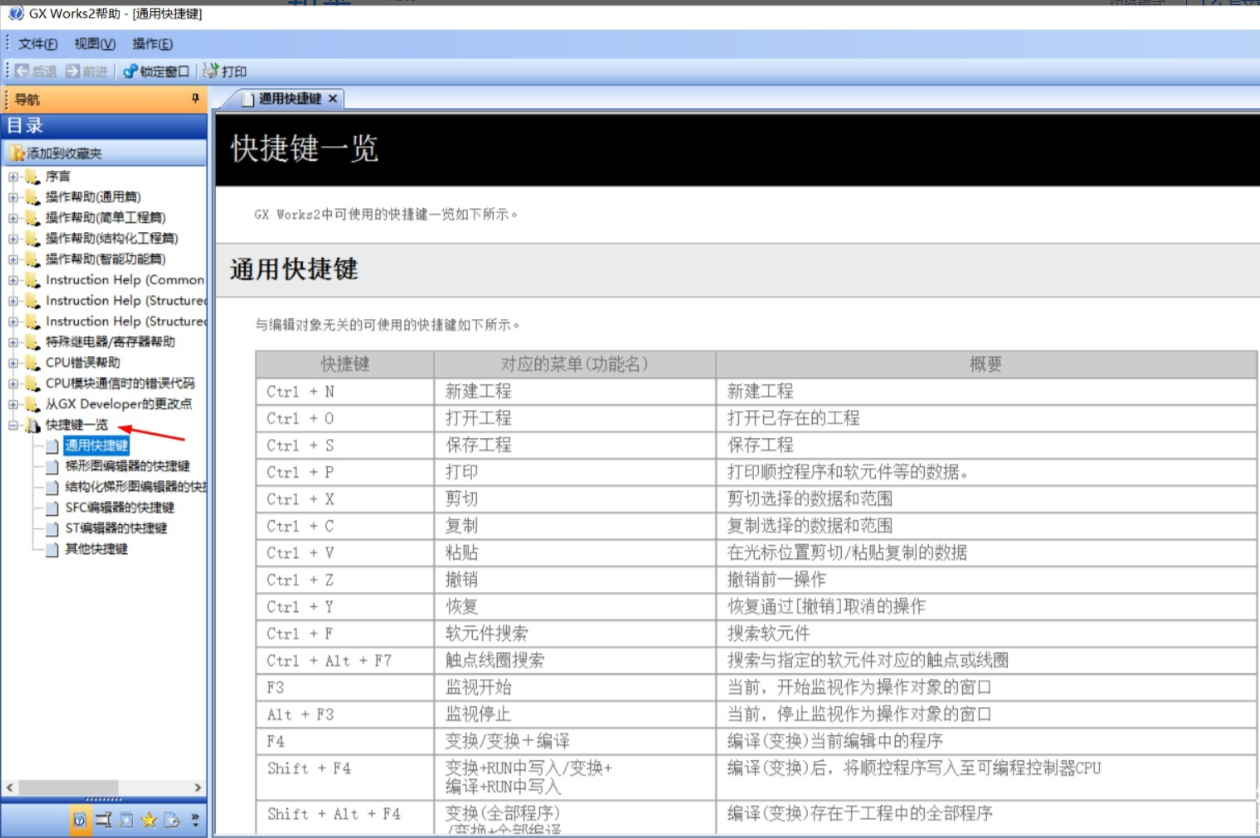1260x838 pixels.
Task: Open the 操作(E) menu
Action: pos(152,44)
